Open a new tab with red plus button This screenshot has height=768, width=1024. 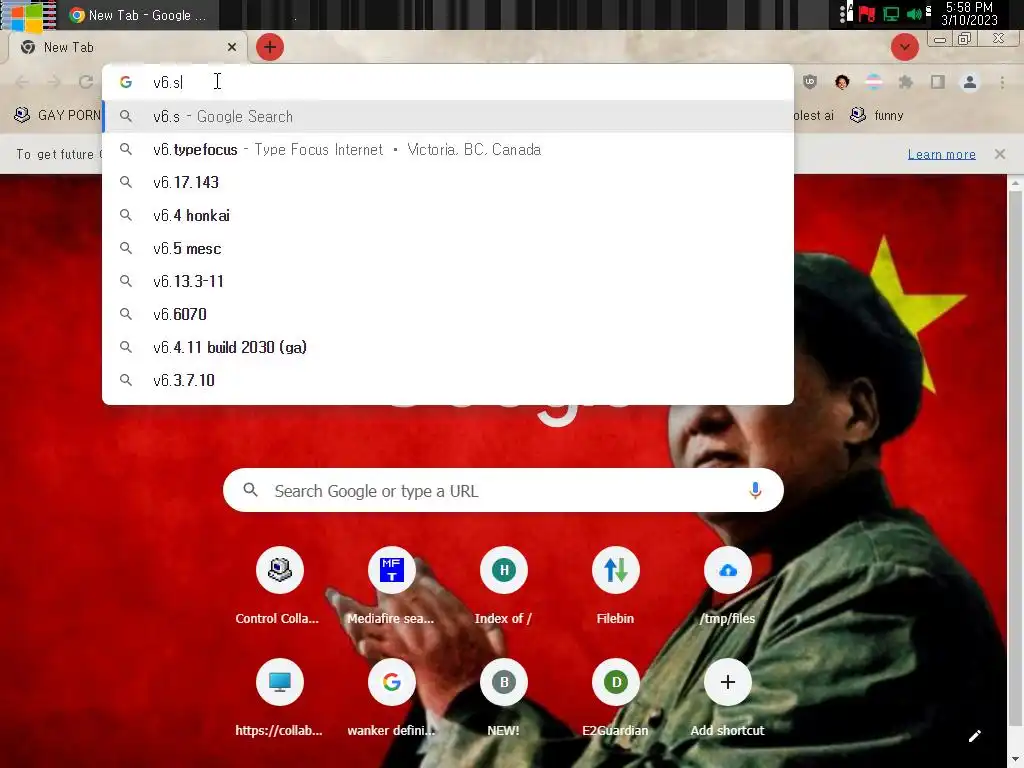(x=270, y=47)
